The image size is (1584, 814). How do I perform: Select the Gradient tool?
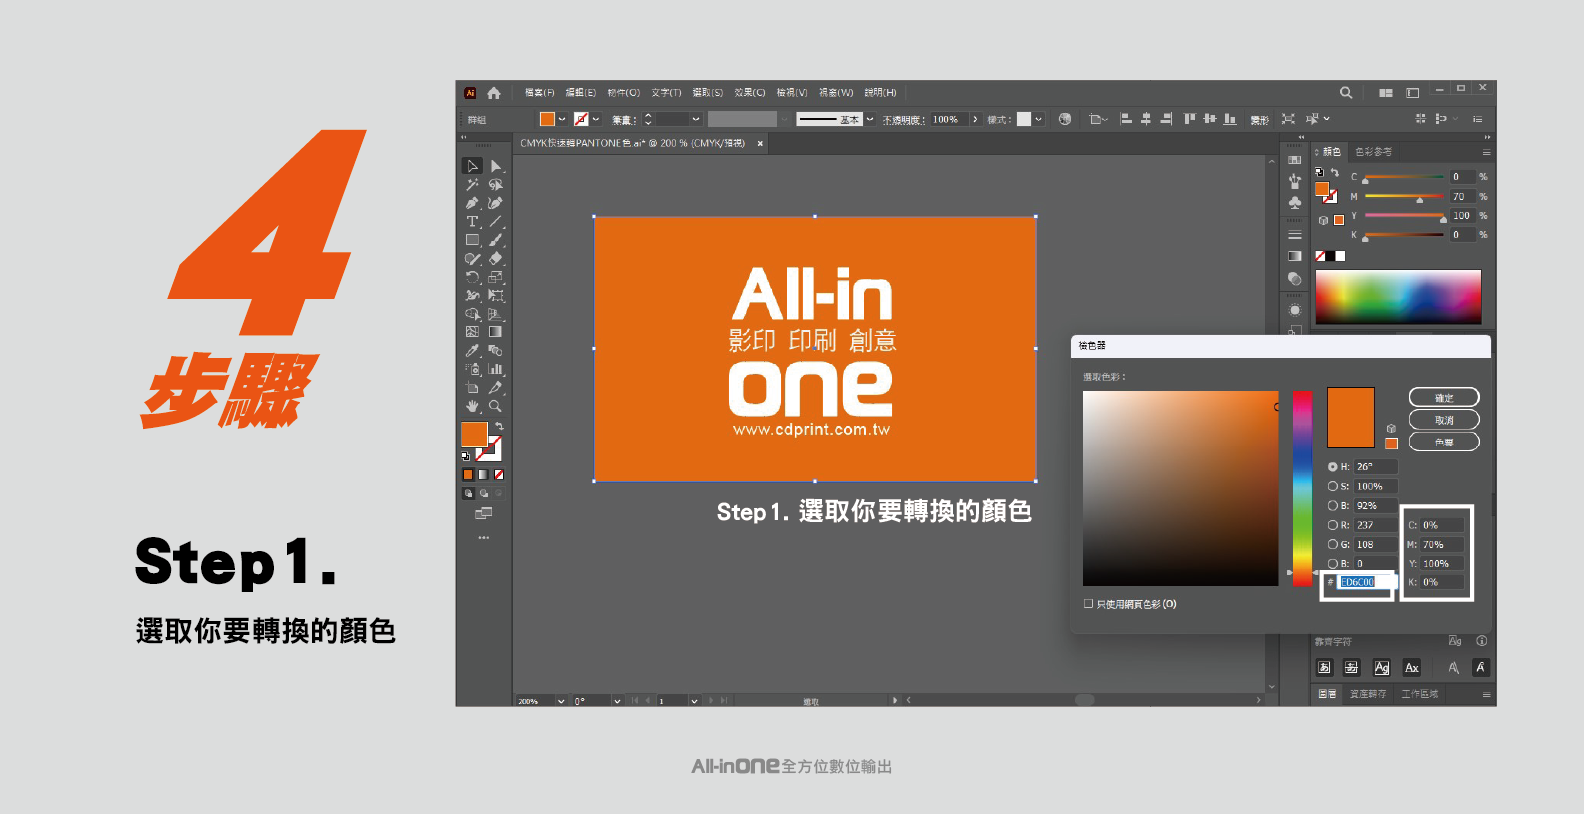(x=496, y=332)
